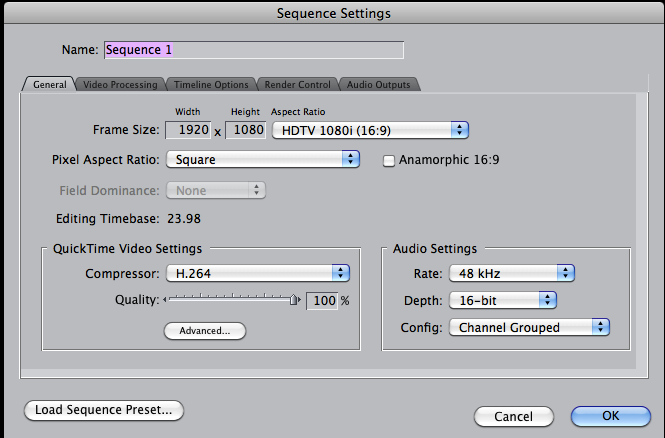The image size is (665, 438).
Task: Click the frame Width field
Action: [193, 129]
